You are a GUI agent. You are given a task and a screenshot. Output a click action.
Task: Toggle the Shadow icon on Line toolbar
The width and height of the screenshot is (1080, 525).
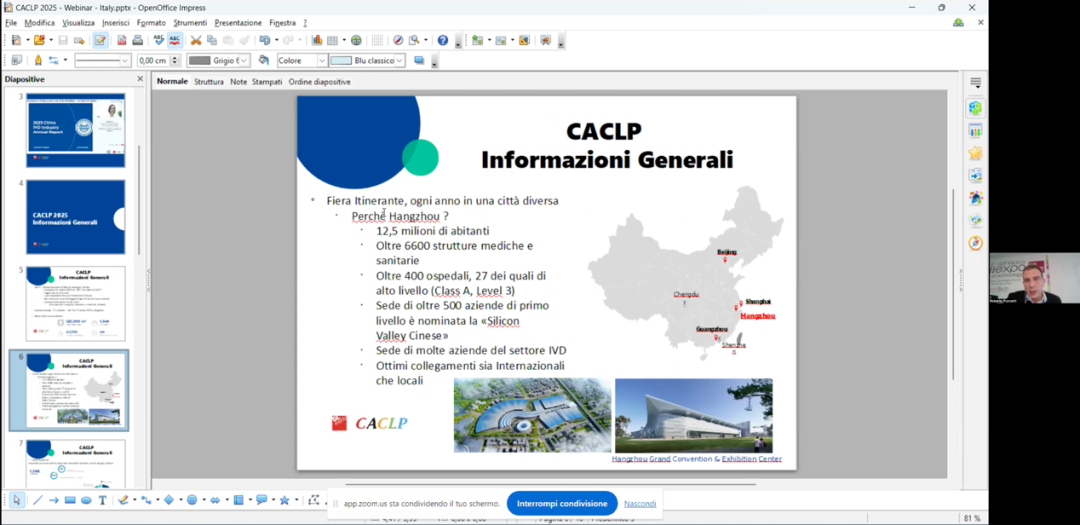click(x=419, y=61)
